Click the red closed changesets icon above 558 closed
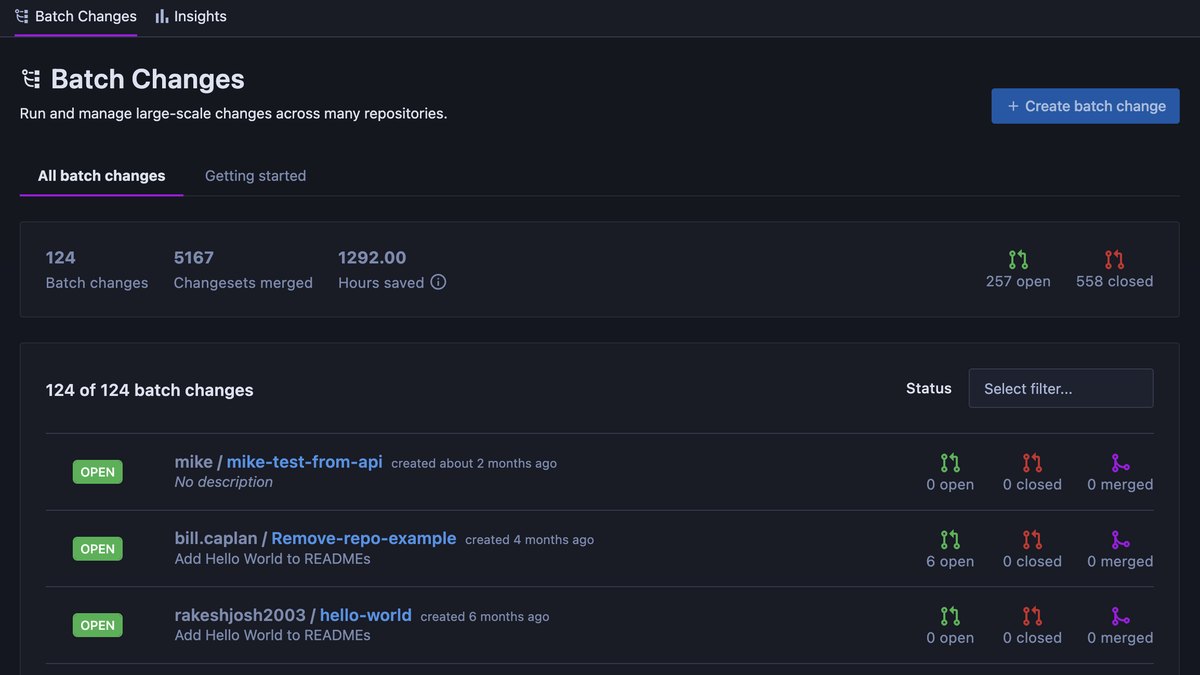Viewport: 1200px width, 675px height. 1114,260
